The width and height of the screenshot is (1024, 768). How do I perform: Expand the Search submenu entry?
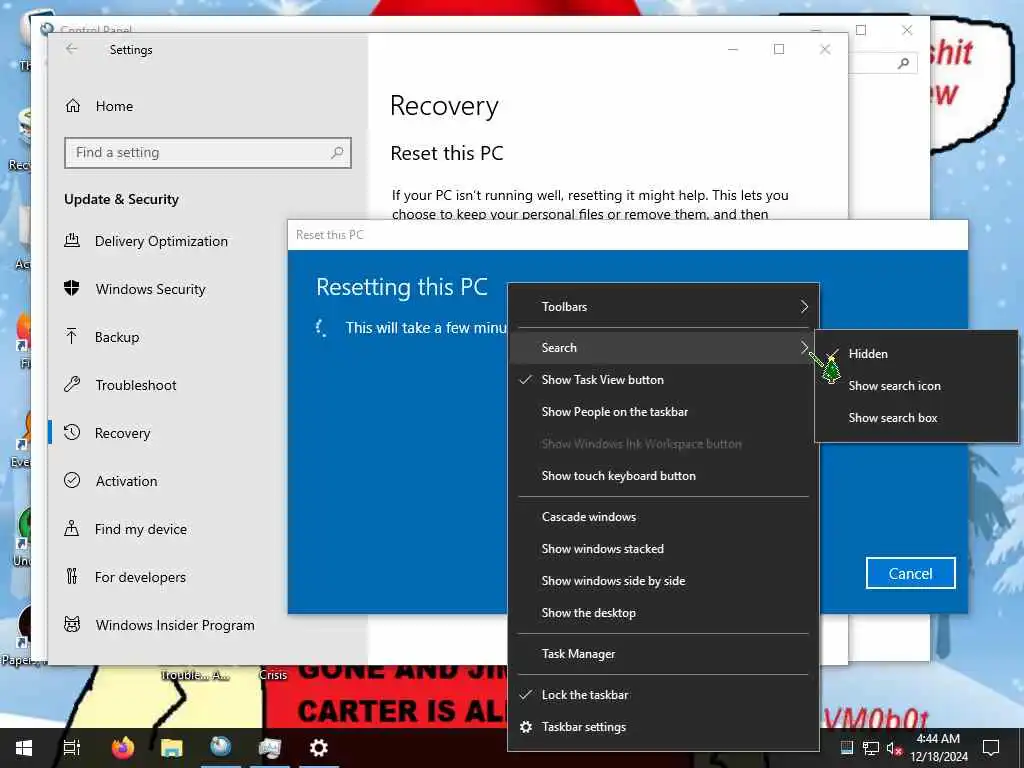pyautogui.click(x=663, y=347)
